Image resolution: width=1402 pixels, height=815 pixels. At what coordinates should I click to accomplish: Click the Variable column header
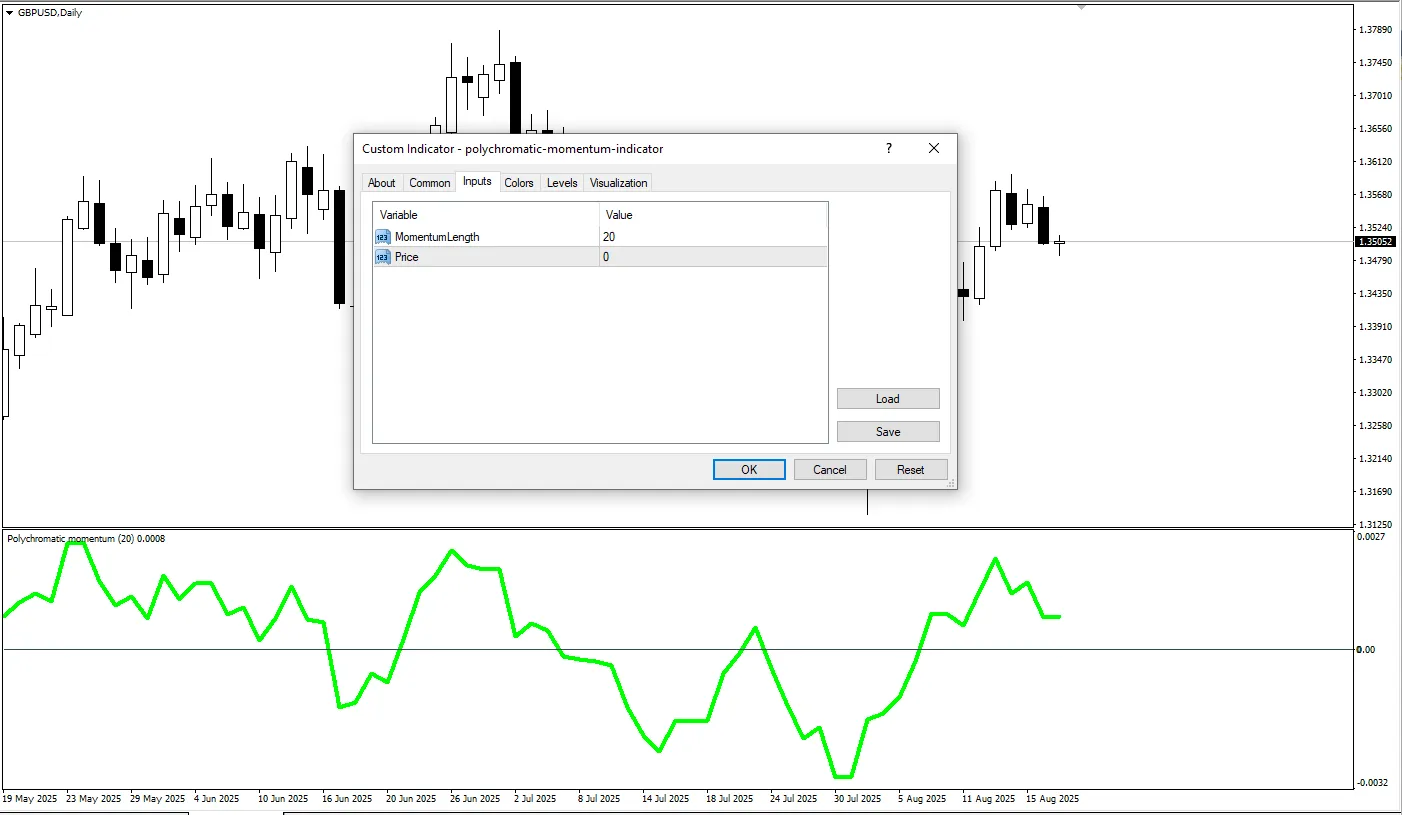coord(398,215)
